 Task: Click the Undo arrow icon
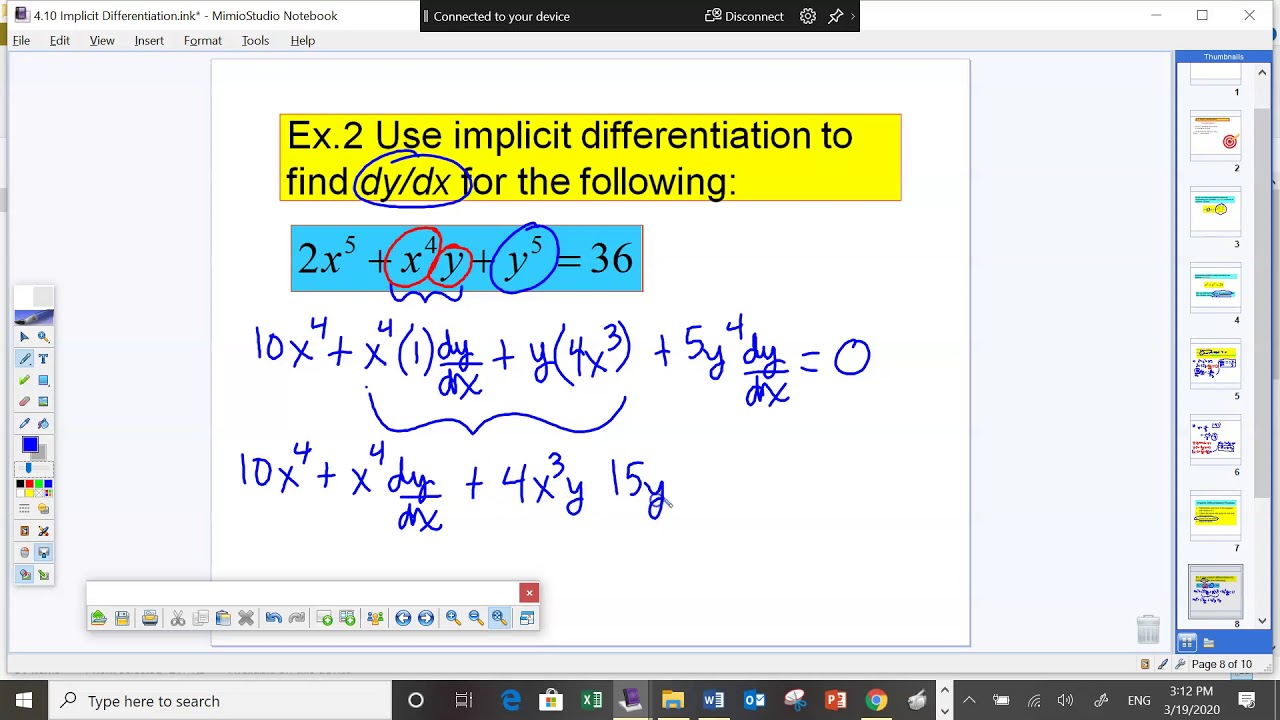(x=273, y=618)
